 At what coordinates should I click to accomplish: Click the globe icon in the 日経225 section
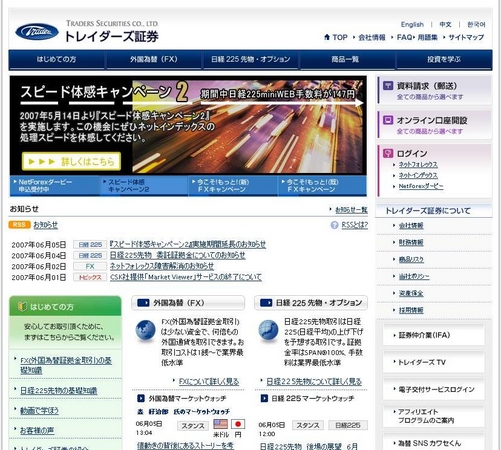pyautogui.click(x=268, y=330)
